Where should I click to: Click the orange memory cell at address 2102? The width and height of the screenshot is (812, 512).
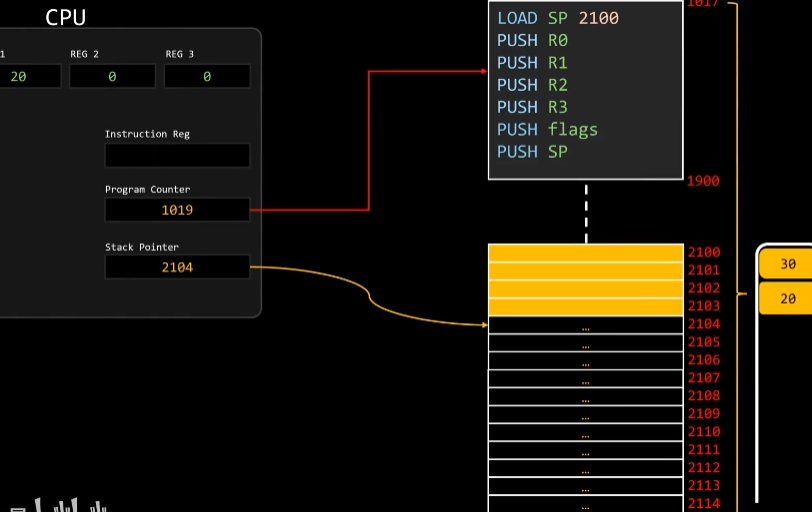(586, 289)
